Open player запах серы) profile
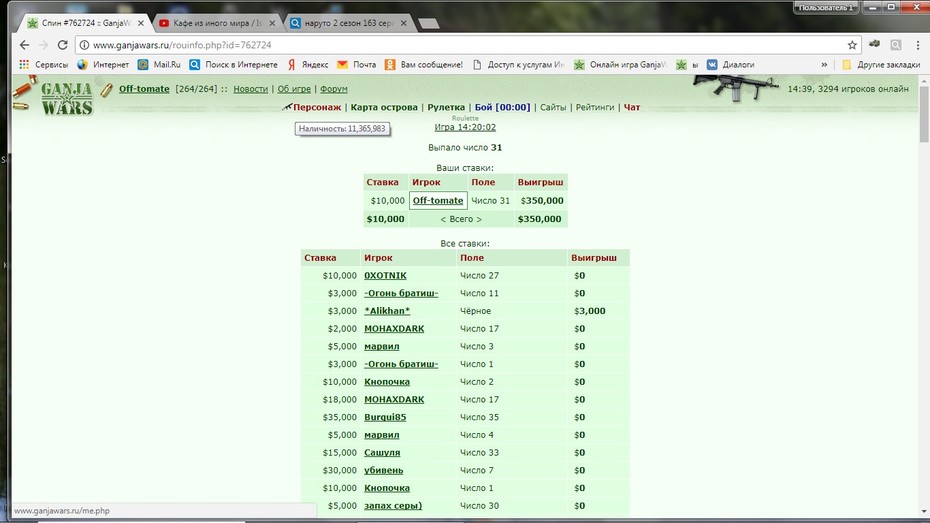The image size is (930, 523). pos(393,506)
